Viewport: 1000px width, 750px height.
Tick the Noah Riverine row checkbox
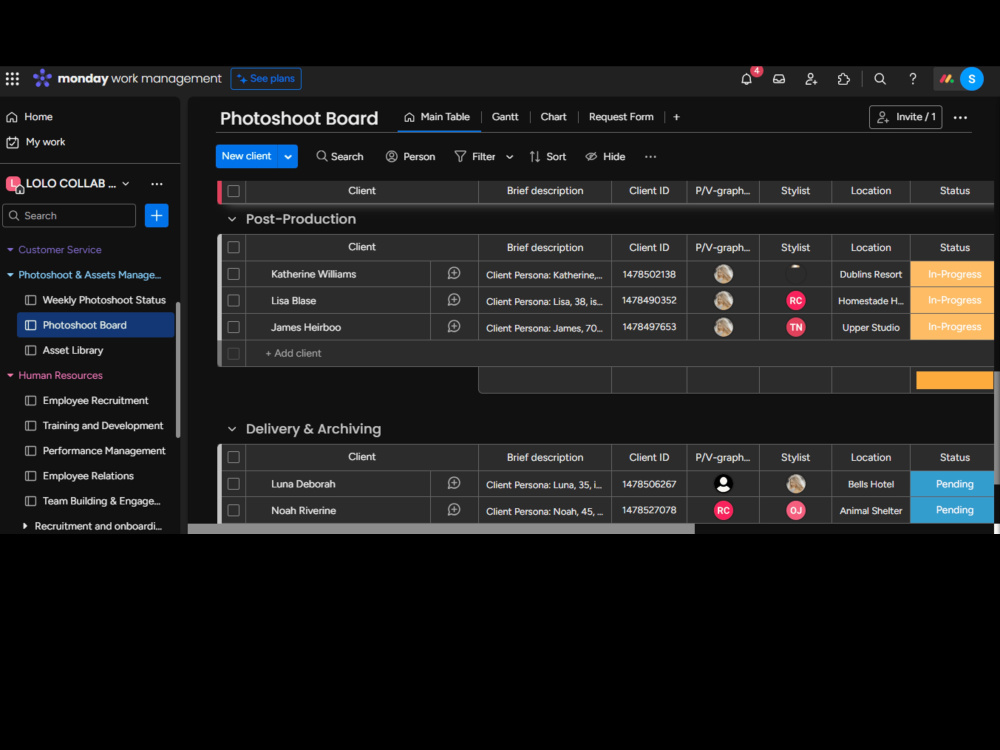pyautogui.click(x=233, y=510)
